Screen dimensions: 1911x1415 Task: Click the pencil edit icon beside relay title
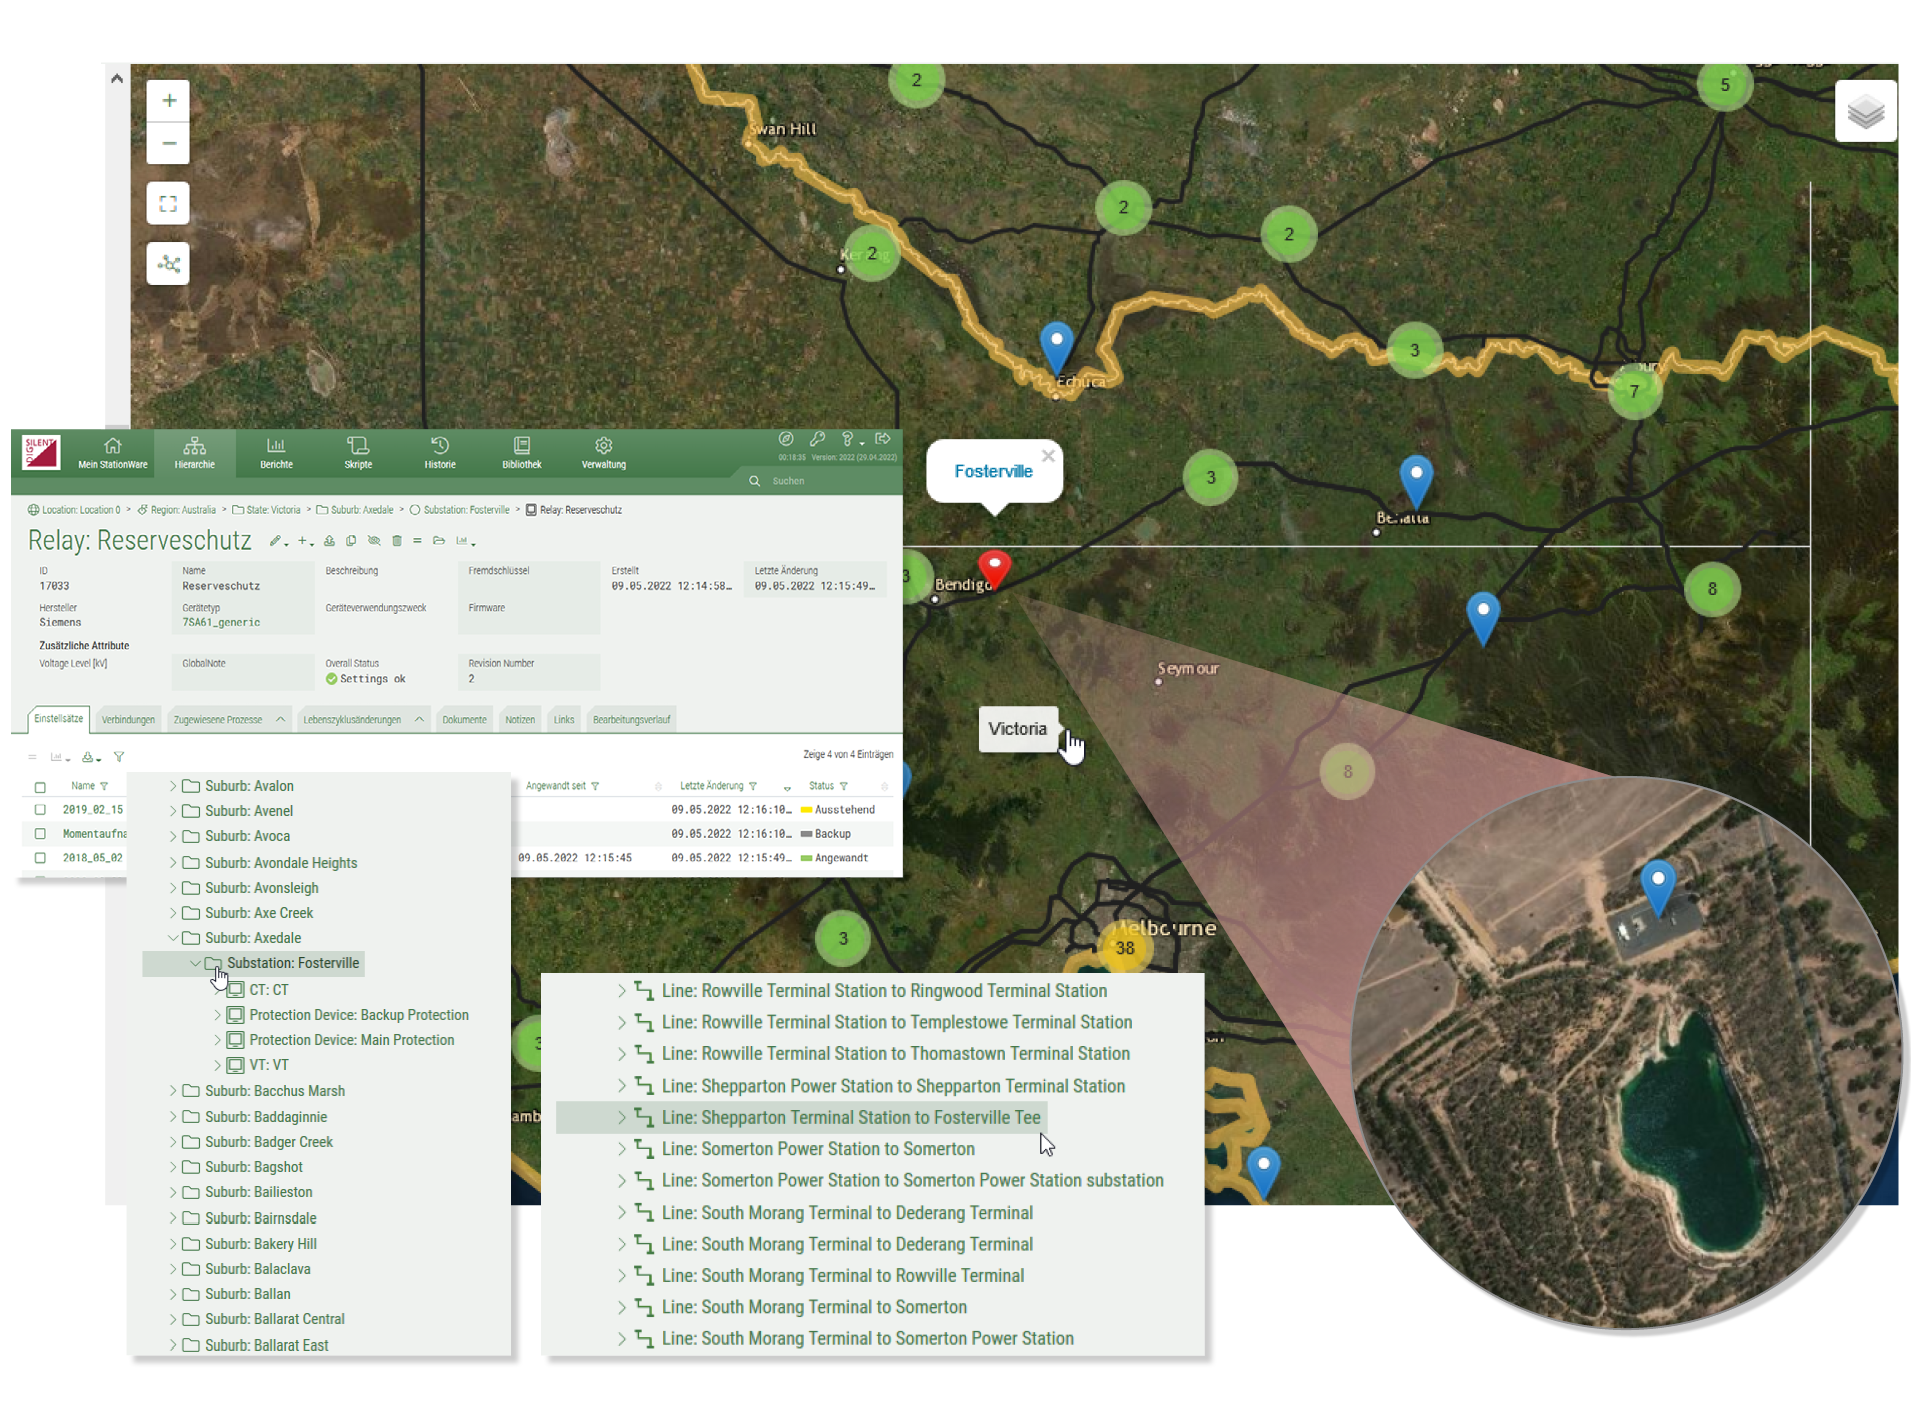(275, 541)
